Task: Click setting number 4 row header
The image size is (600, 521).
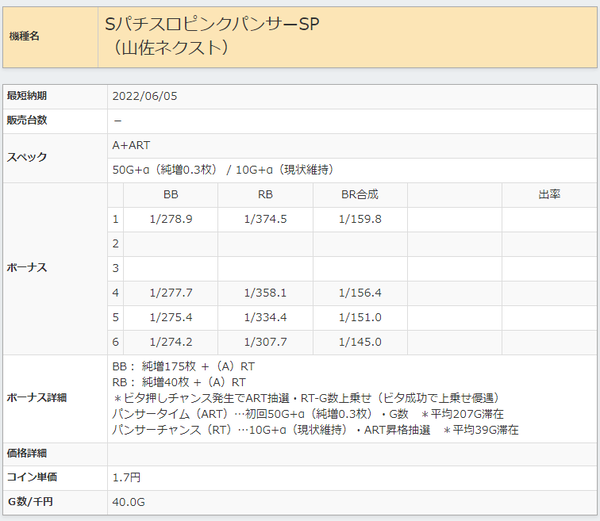Action: click(x=116, y=293)
